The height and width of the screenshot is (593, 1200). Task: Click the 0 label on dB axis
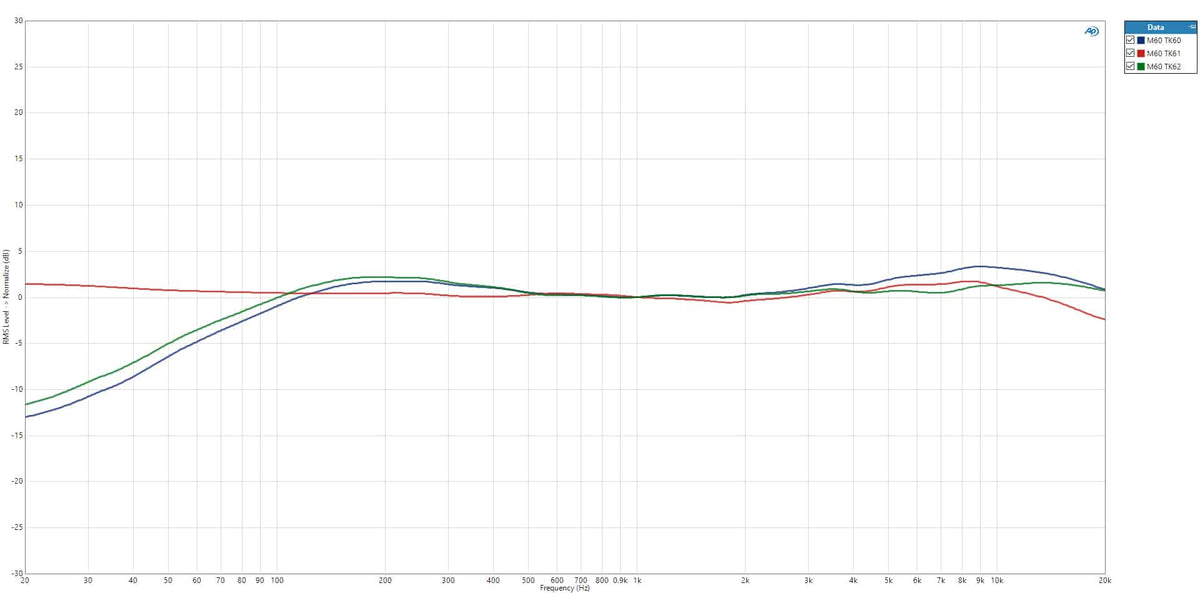(x=20, y=297)
